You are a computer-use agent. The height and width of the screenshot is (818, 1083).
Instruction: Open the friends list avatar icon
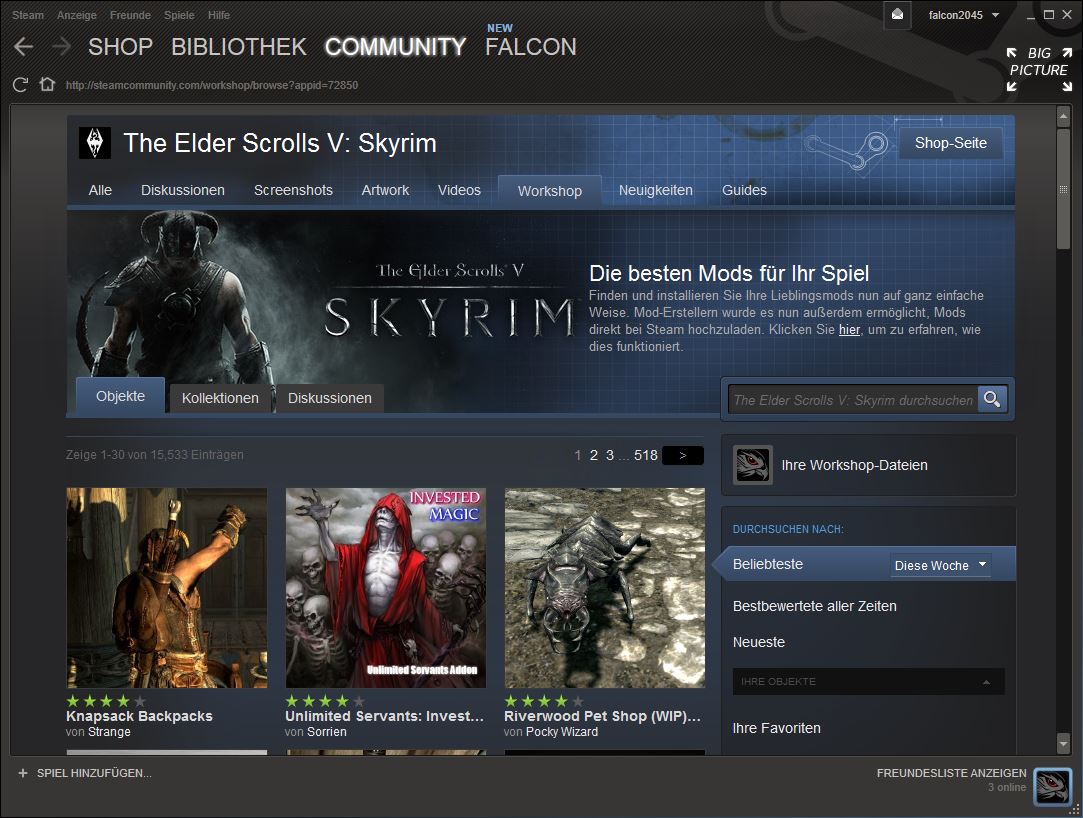click(x=1052, y=786)
